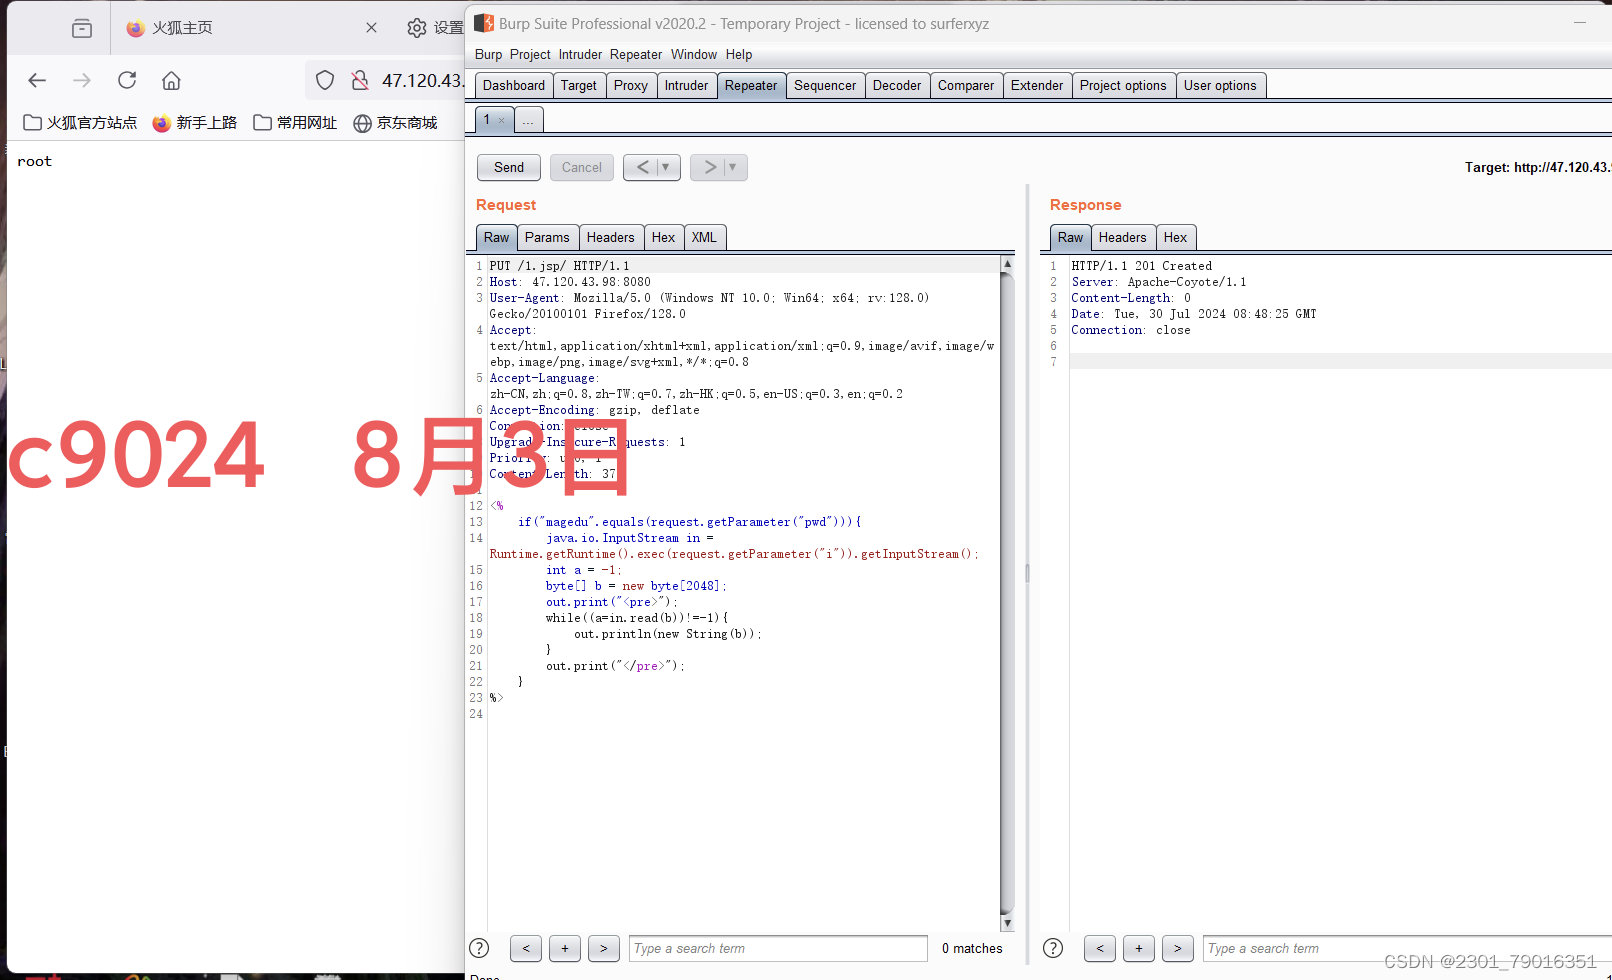Open the Repeater menu in menu bar
The height and width of the screenshot is (980, 1612).
coord(636,54)
